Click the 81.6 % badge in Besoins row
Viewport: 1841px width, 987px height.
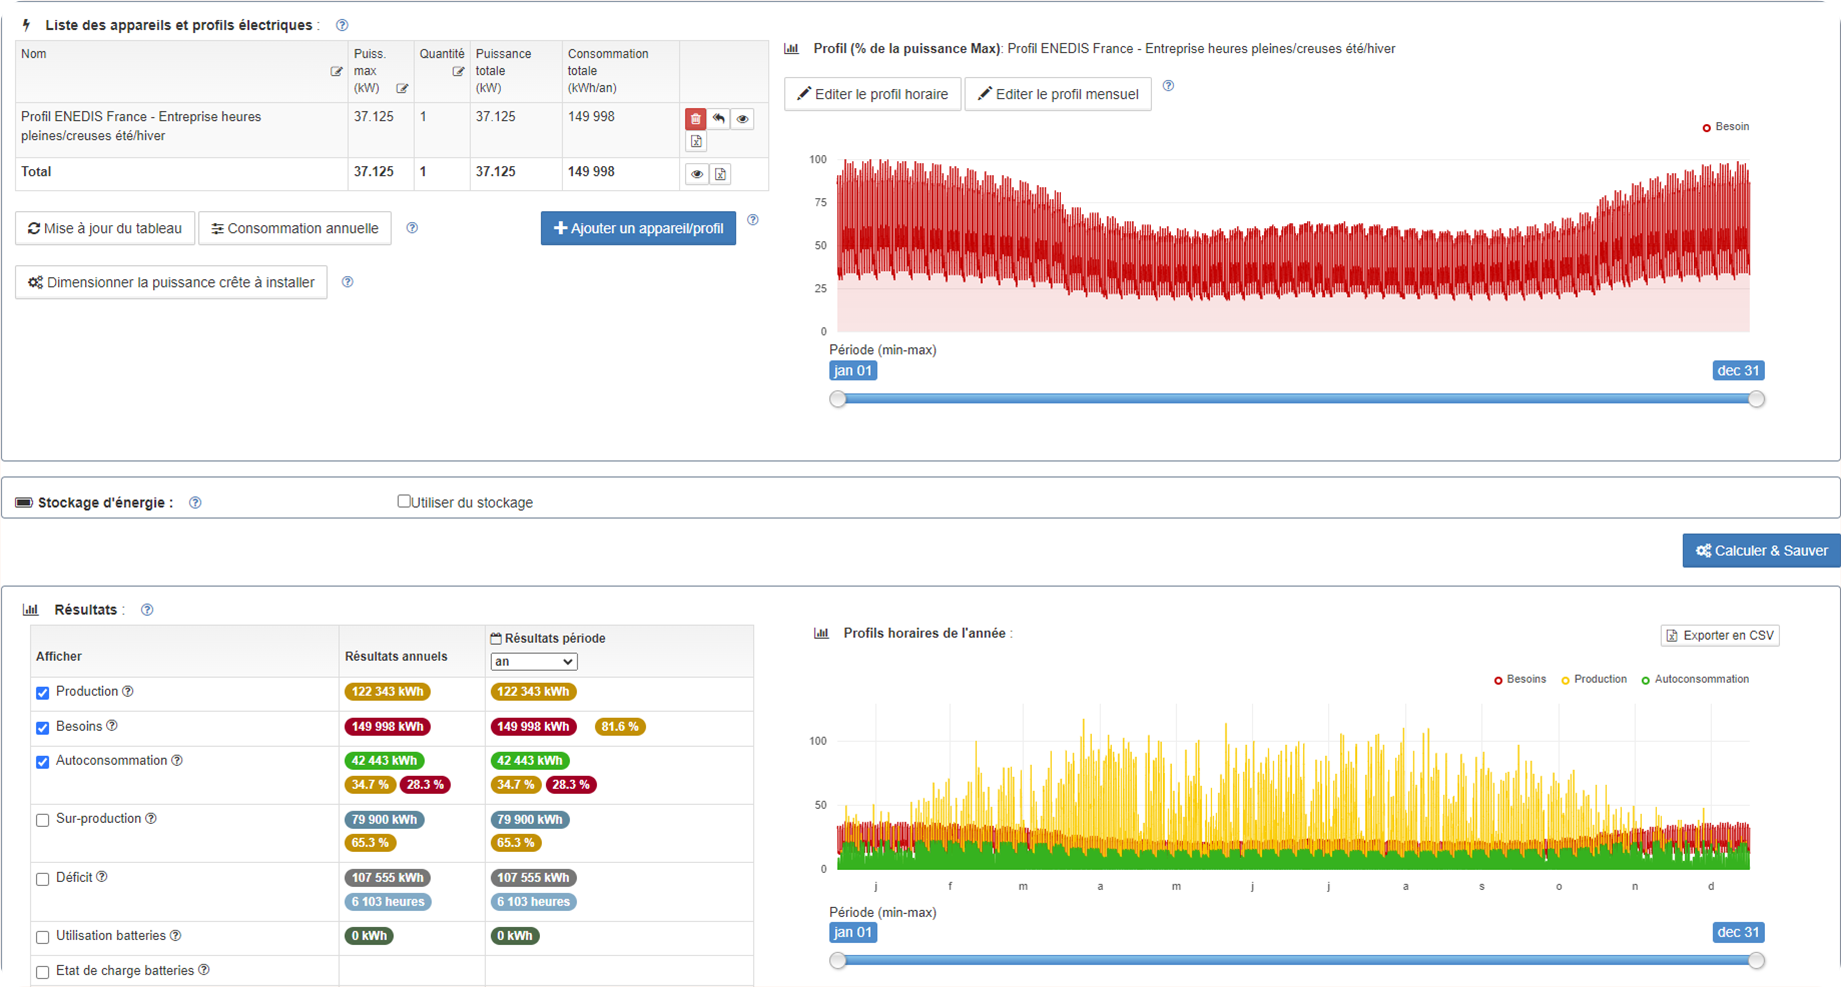[620, 727]
